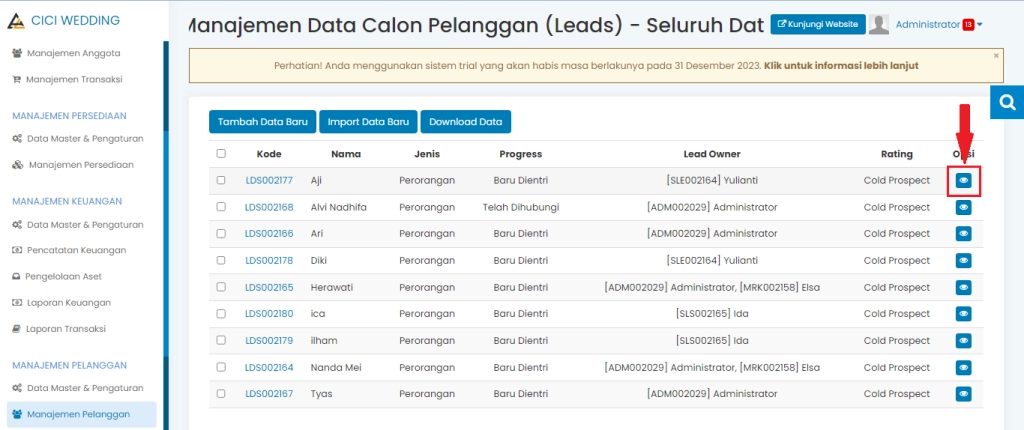Open Pencatatan Keuangan menu item

[x=69, y=250]
